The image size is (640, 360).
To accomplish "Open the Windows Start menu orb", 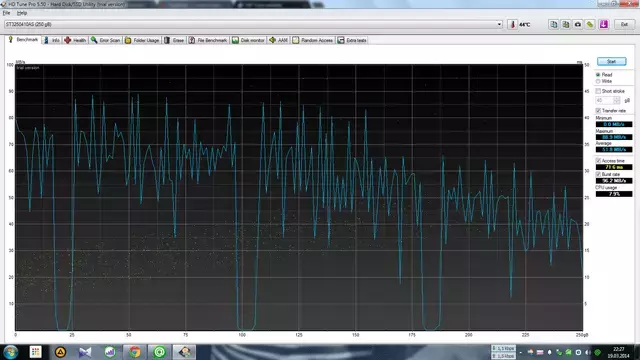I will (x=11, y=352).
